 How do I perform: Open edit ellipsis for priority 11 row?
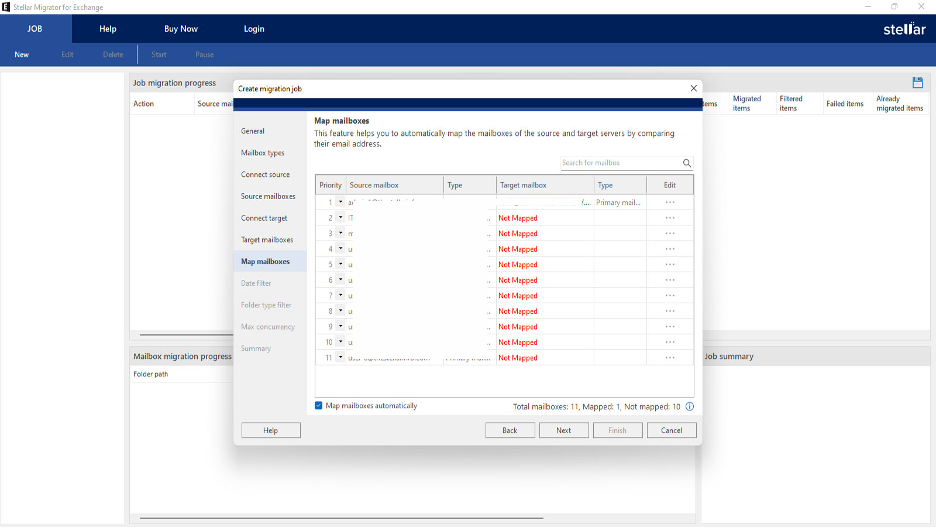(670, 357)
